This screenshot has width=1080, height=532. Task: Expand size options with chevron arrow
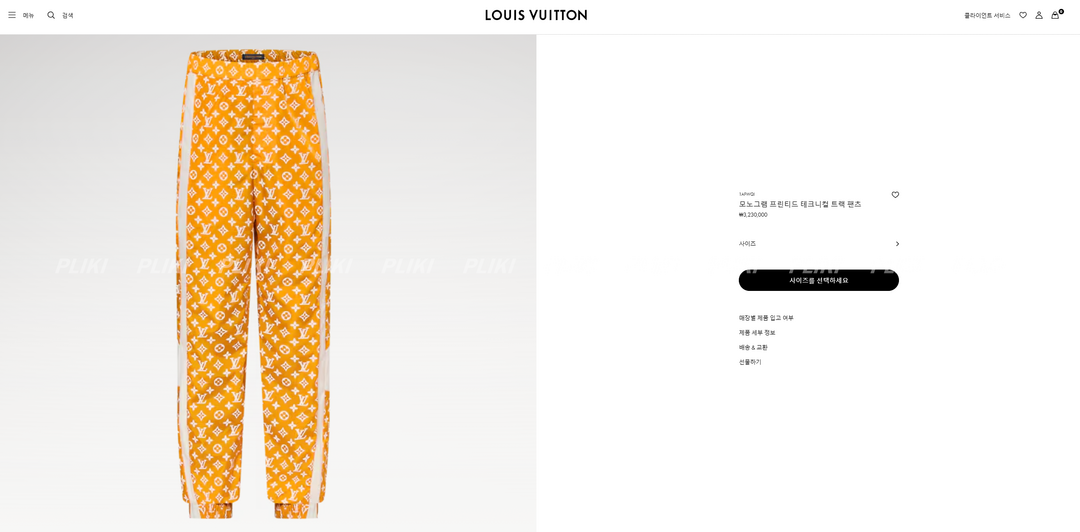tap(897, 244)
